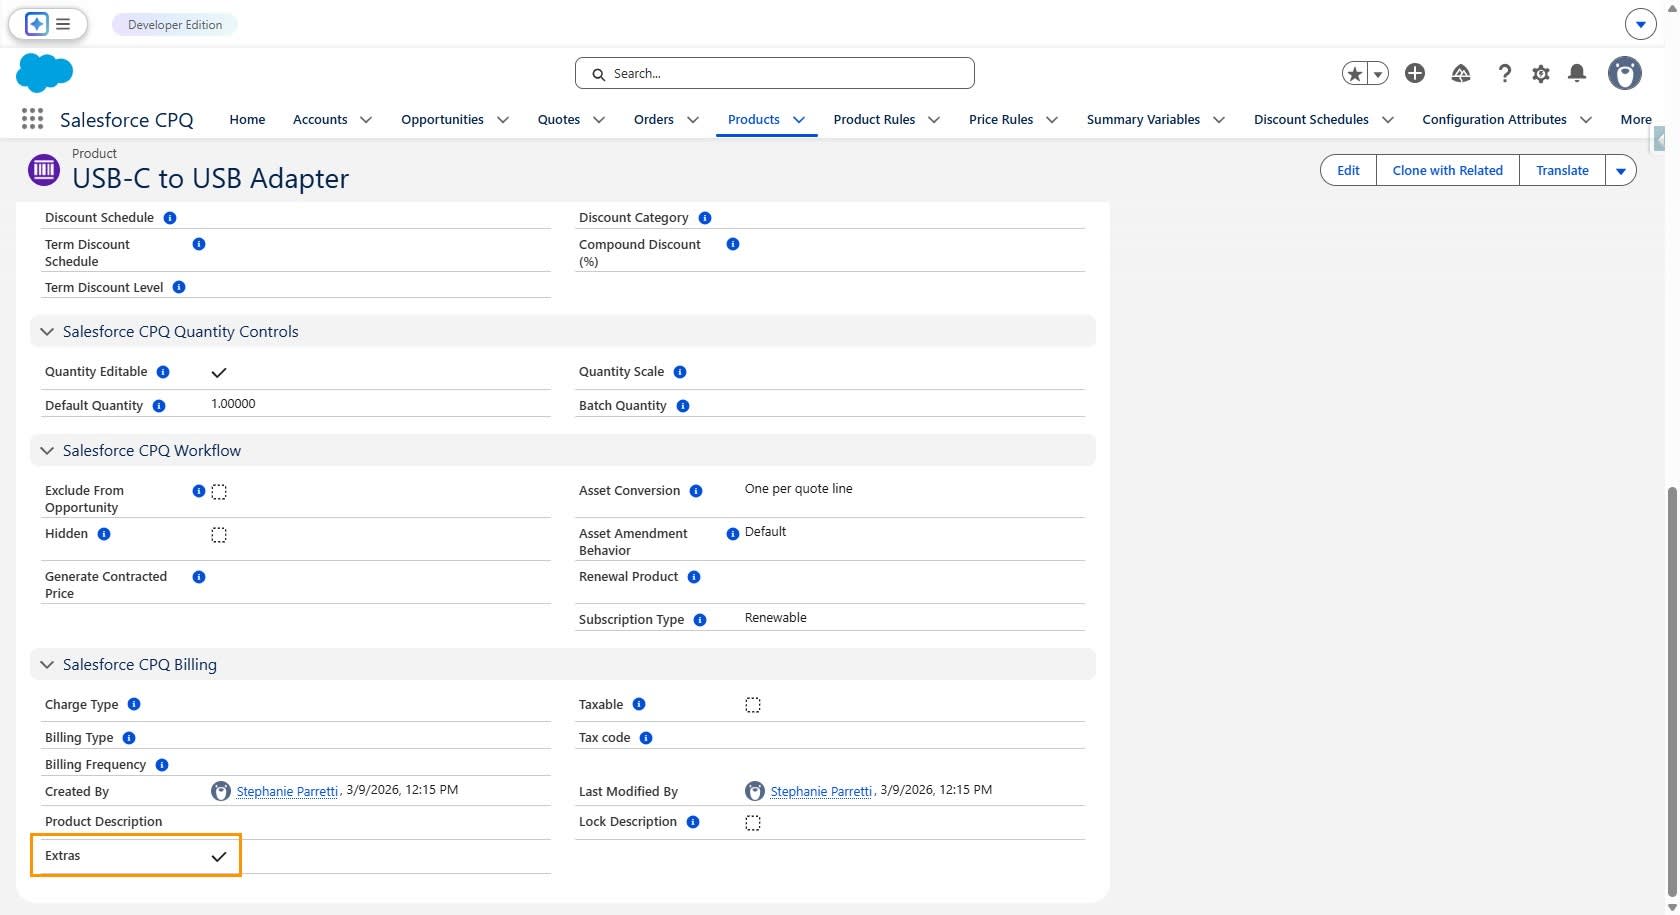The width and height of the screenshot is (1680, 915).
Task: Open the Setup gear icon
Action: 1541,73
